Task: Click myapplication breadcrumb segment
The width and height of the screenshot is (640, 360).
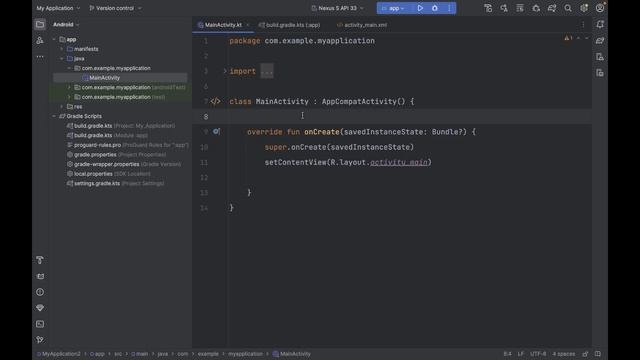Action: 245,354
